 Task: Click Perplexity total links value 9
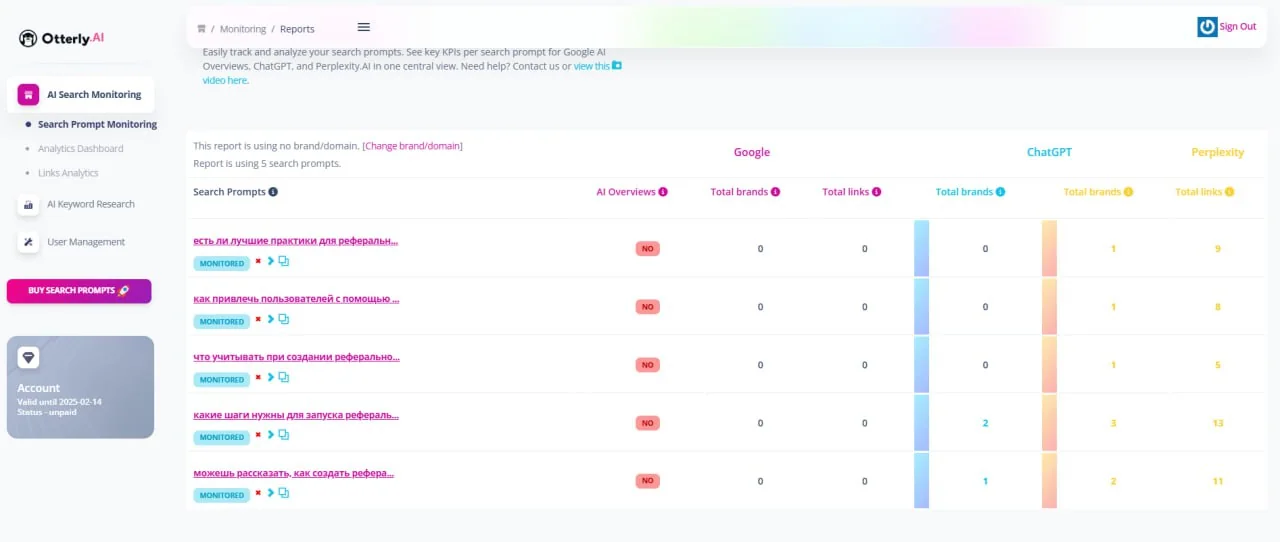pos(1218,249)
